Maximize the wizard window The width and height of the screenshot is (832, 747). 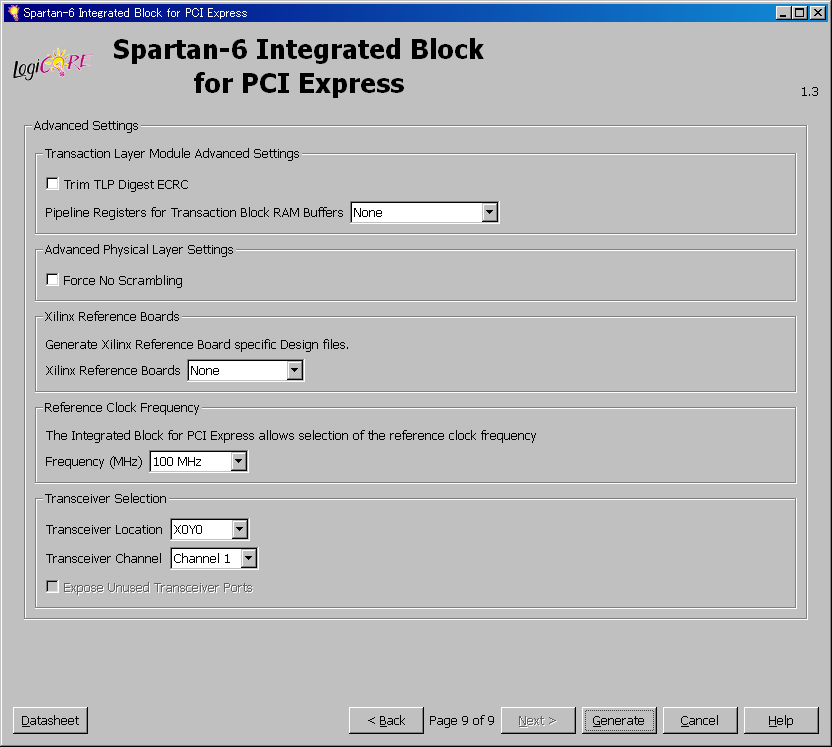pyautogui.click(x=799, y=13)
